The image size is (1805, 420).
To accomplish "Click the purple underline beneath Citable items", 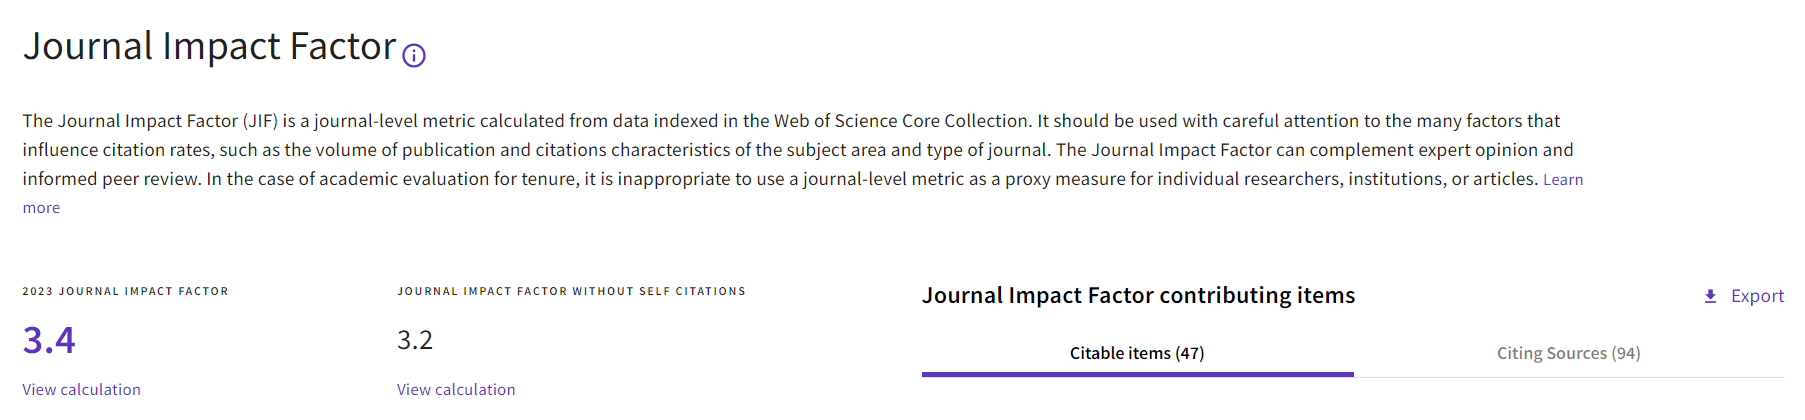I will point(1137,374).
